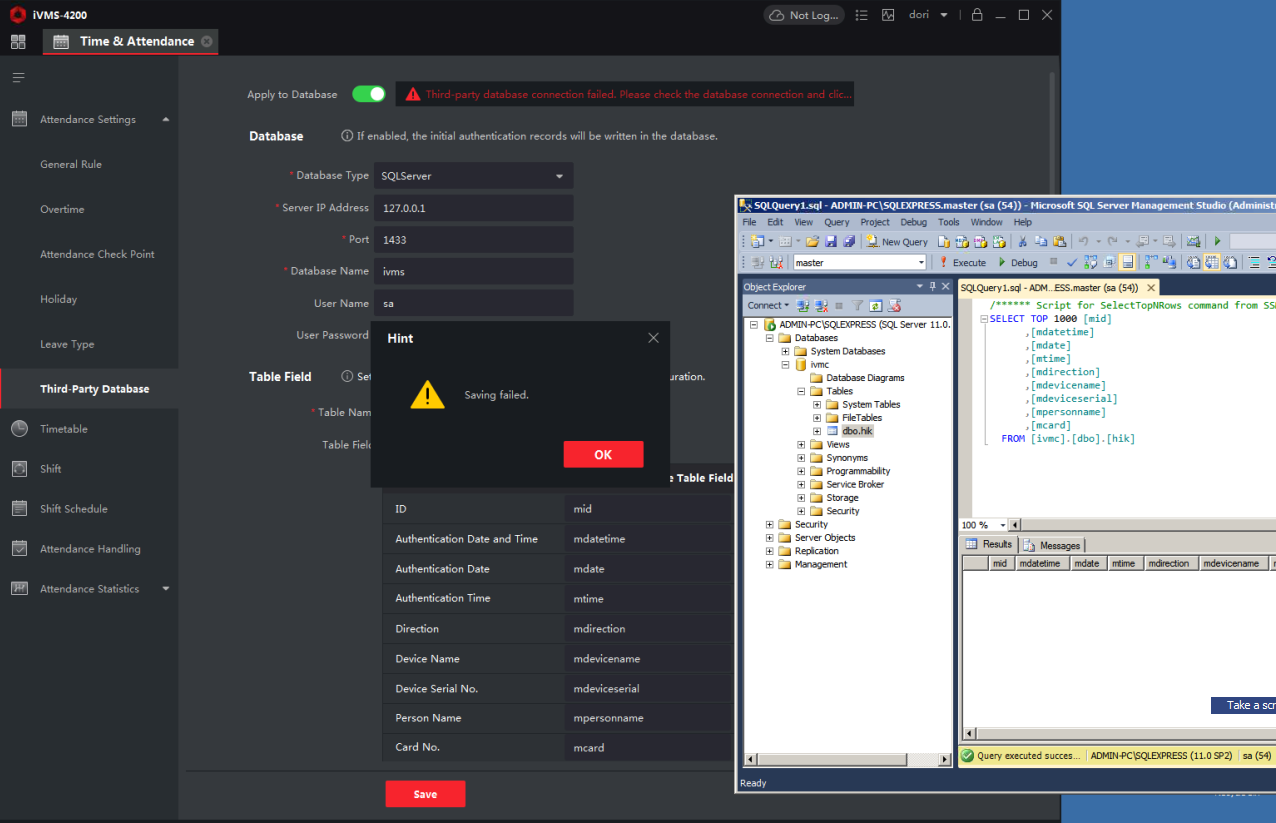Open the master database selector dropdown
Image resolution: width=1276 pixels, height=823 pixels.
pyautogui.click(x=921, y=263)
